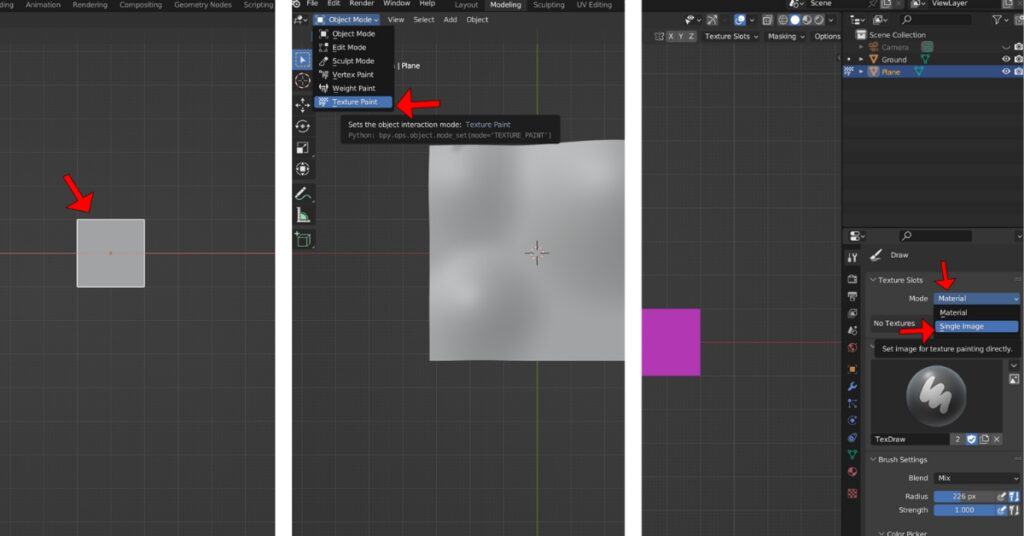Open the Object Constraints tab
This screenshot has height=536, width=1024.
tap(852, 437)
